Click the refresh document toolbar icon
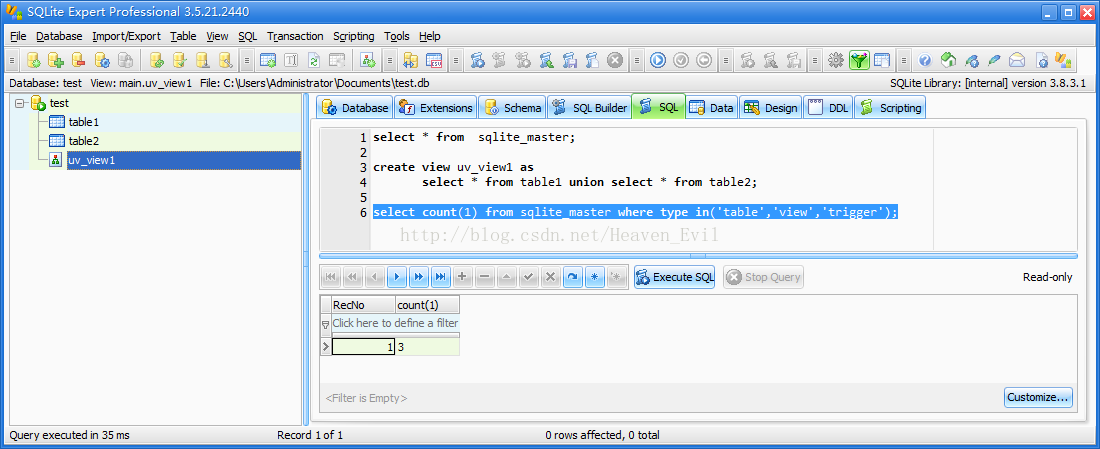This screenshot has width=1100, height=449. tap(314, 60)
